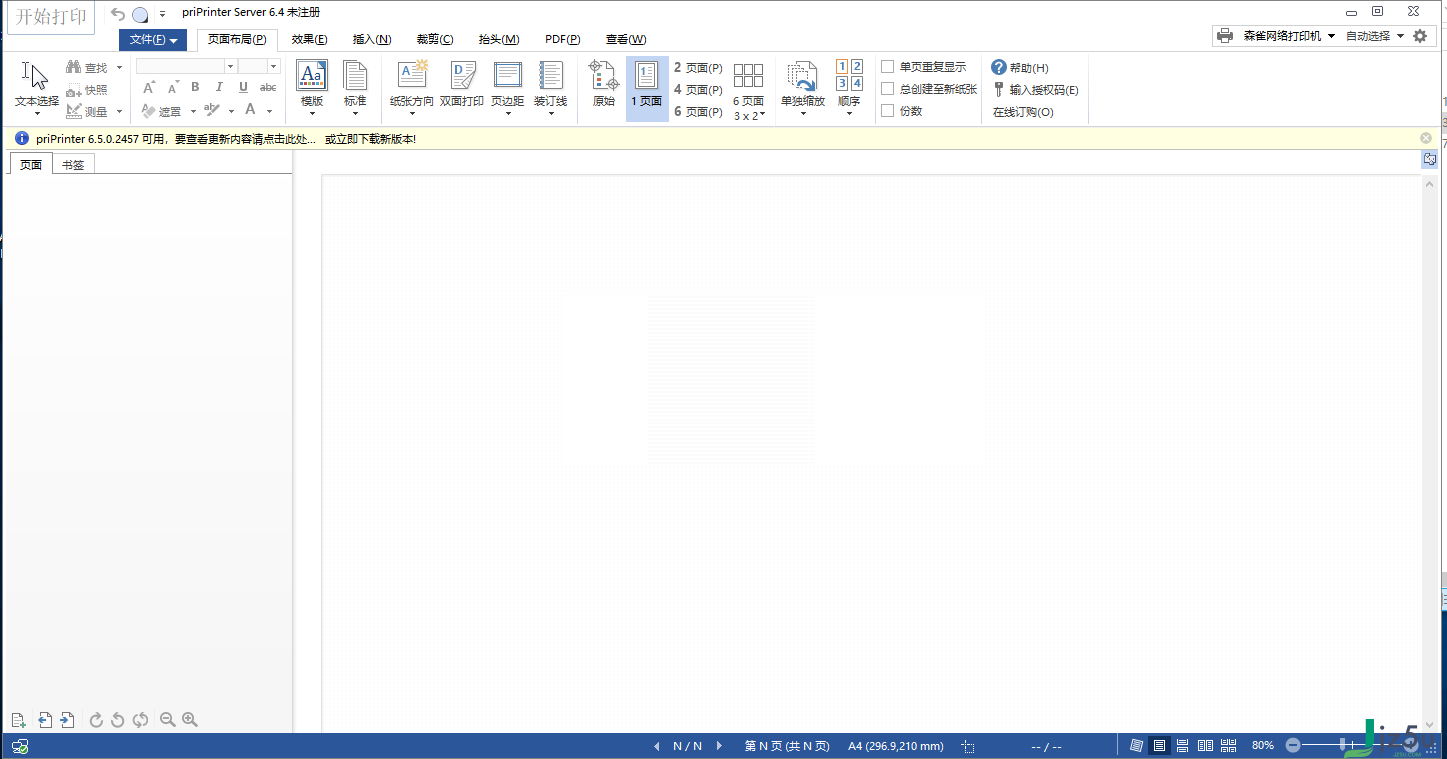Viewport: 1447px width, 759px height.
Task: Open 在线订购(O) online purchase
Action: point(1023,112)
